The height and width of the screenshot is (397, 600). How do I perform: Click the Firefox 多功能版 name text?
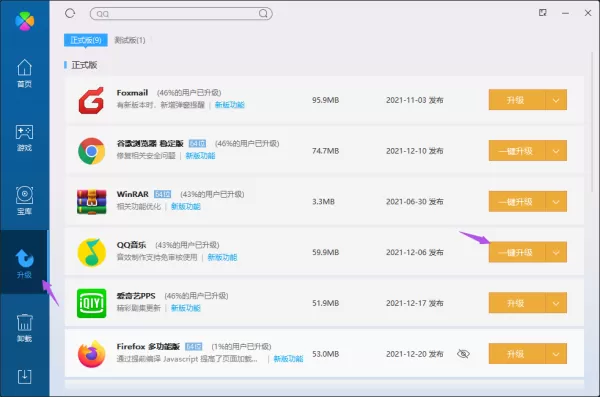148,346
